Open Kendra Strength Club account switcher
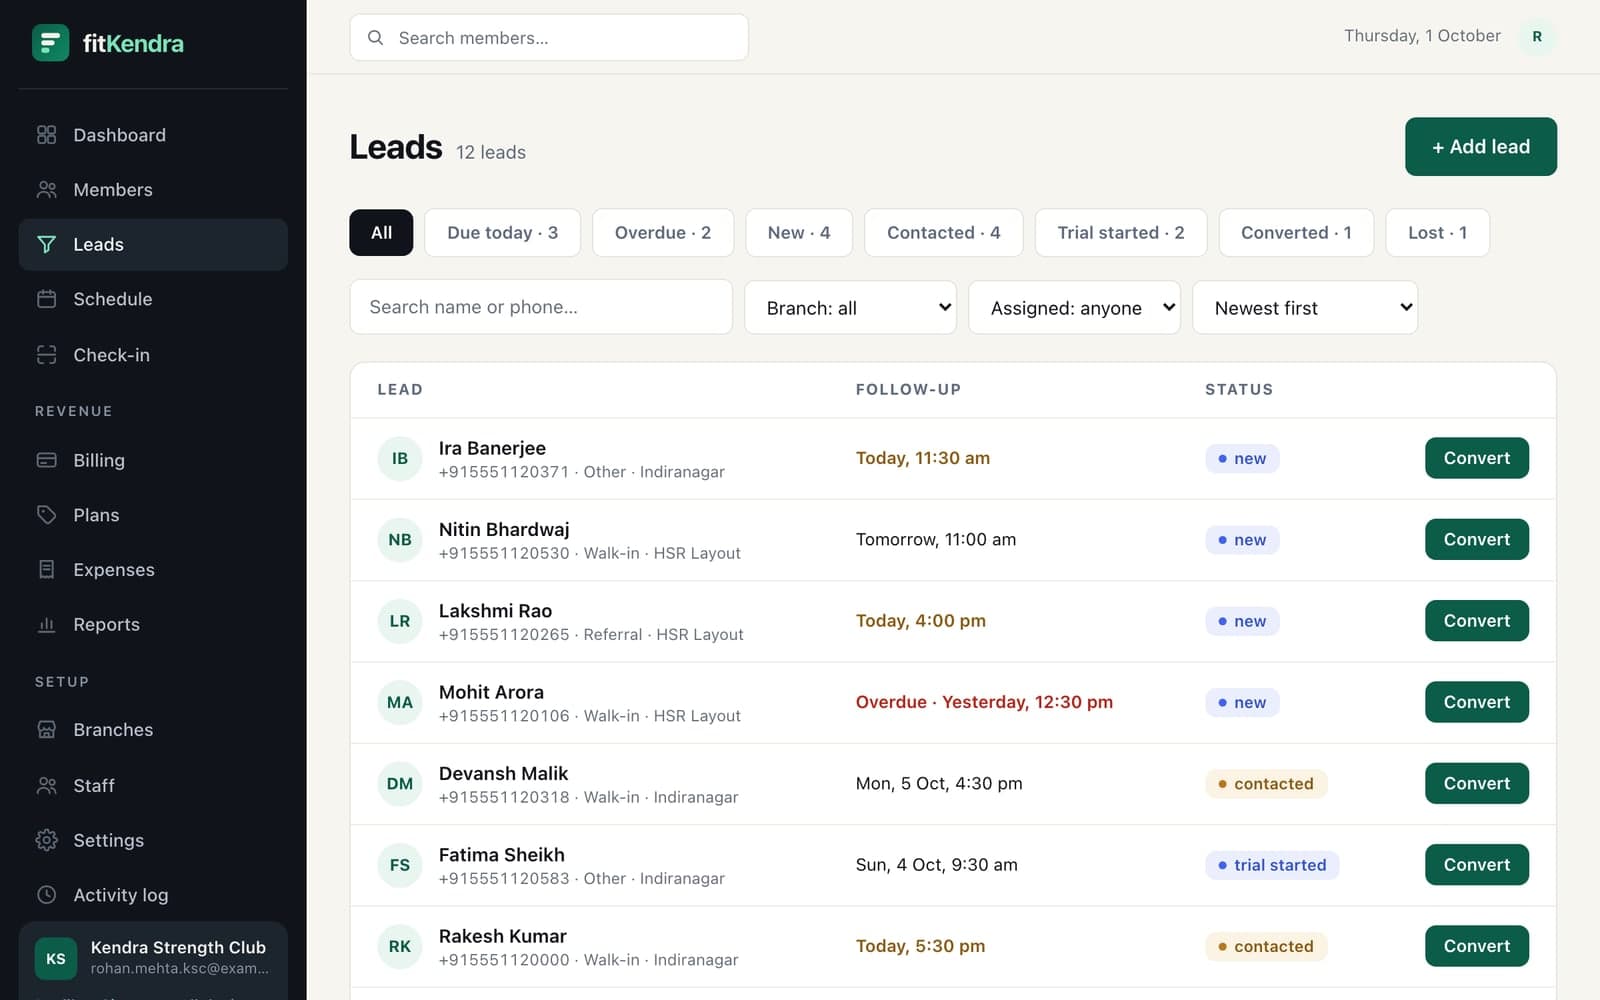 [x=153, y=958]
